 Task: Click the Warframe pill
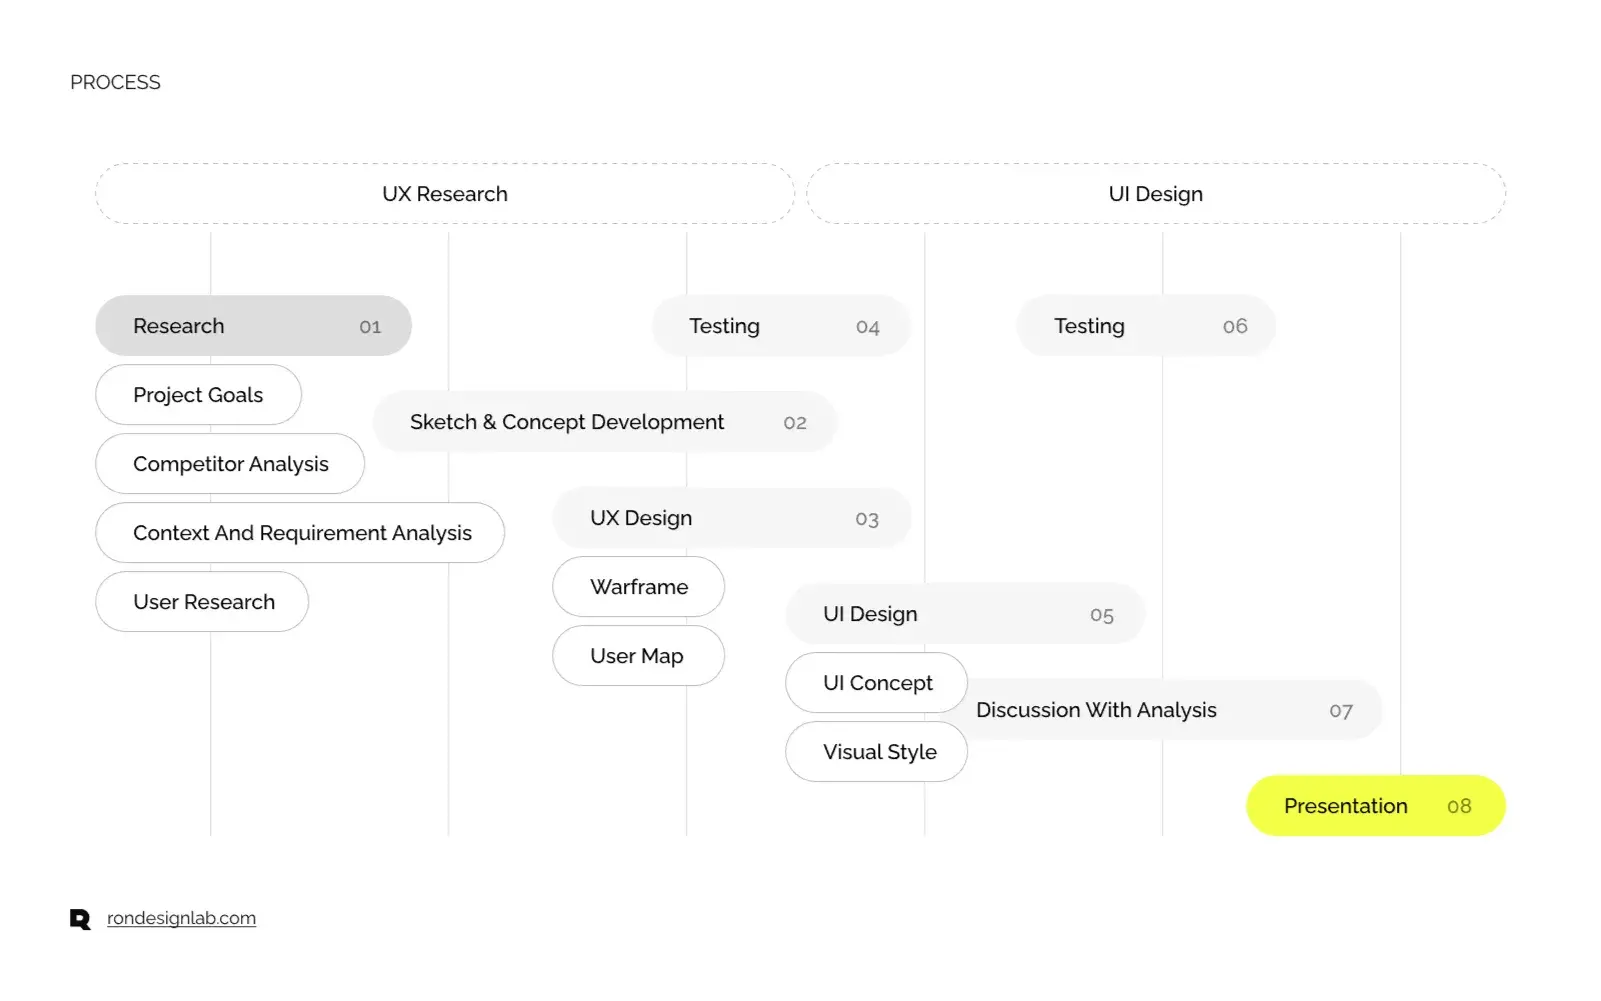coord(639,587)
